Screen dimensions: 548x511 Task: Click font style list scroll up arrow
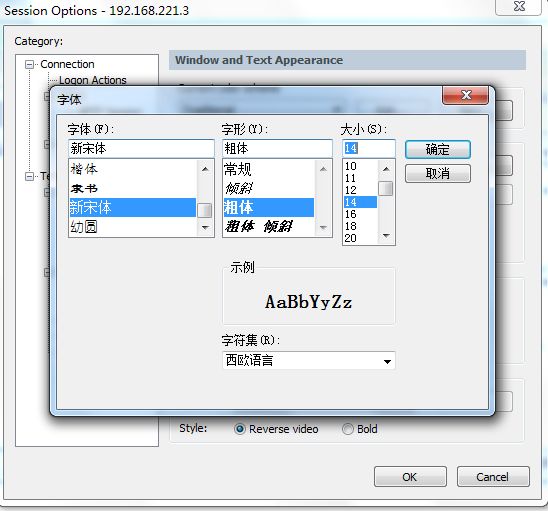point(323,169)
